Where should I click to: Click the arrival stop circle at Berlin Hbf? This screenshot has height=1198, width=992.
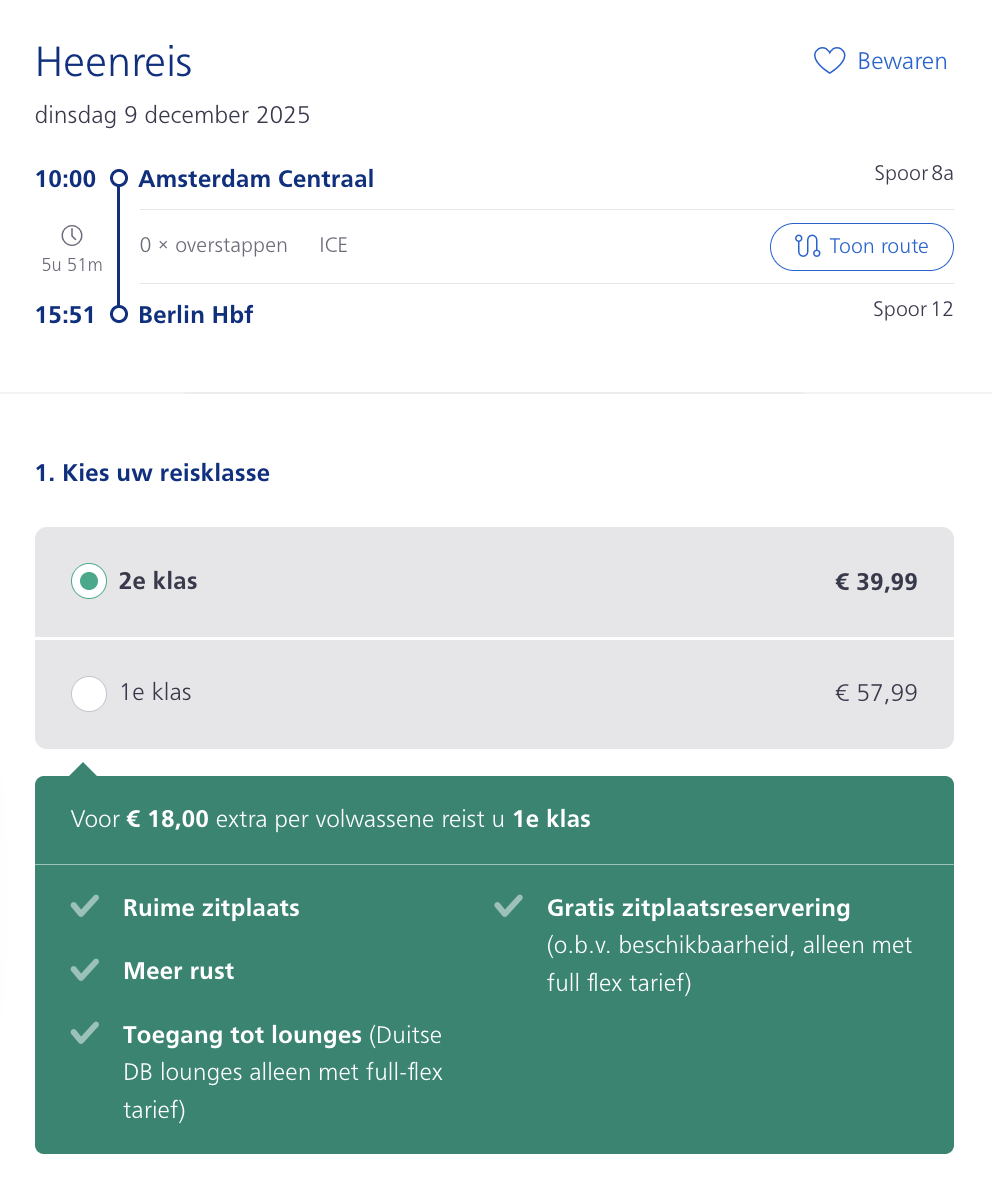click(119, 315)
